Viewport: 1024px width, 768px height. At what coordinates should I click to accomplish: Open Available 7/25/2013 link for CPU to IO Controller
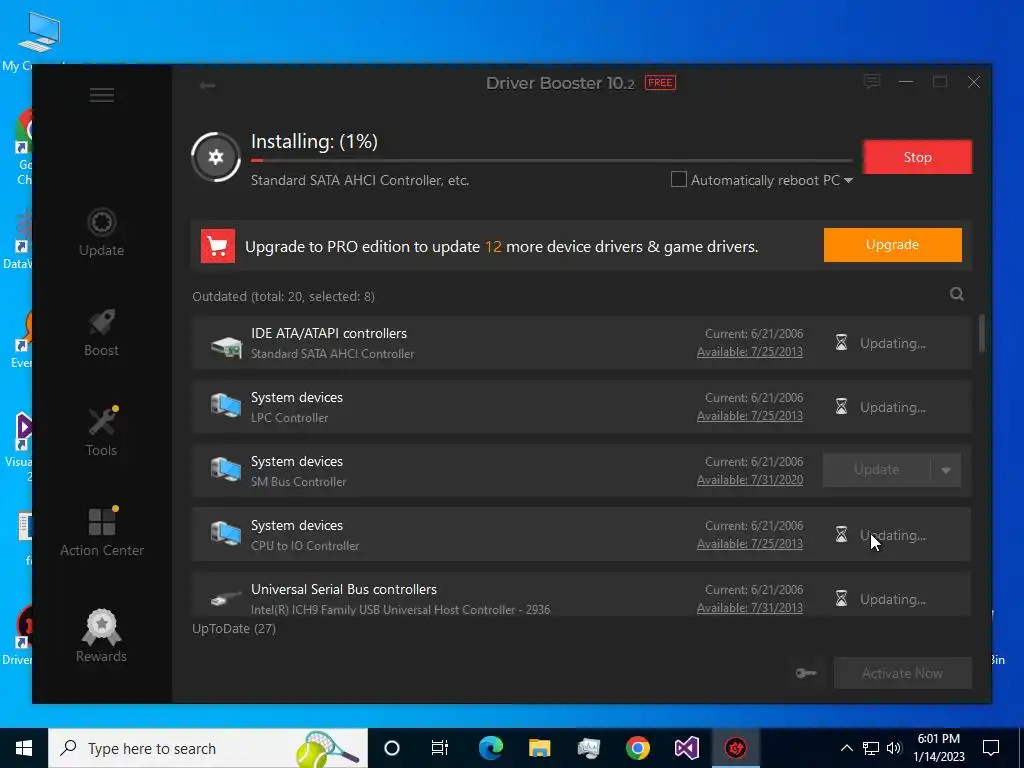pos(750,544)
